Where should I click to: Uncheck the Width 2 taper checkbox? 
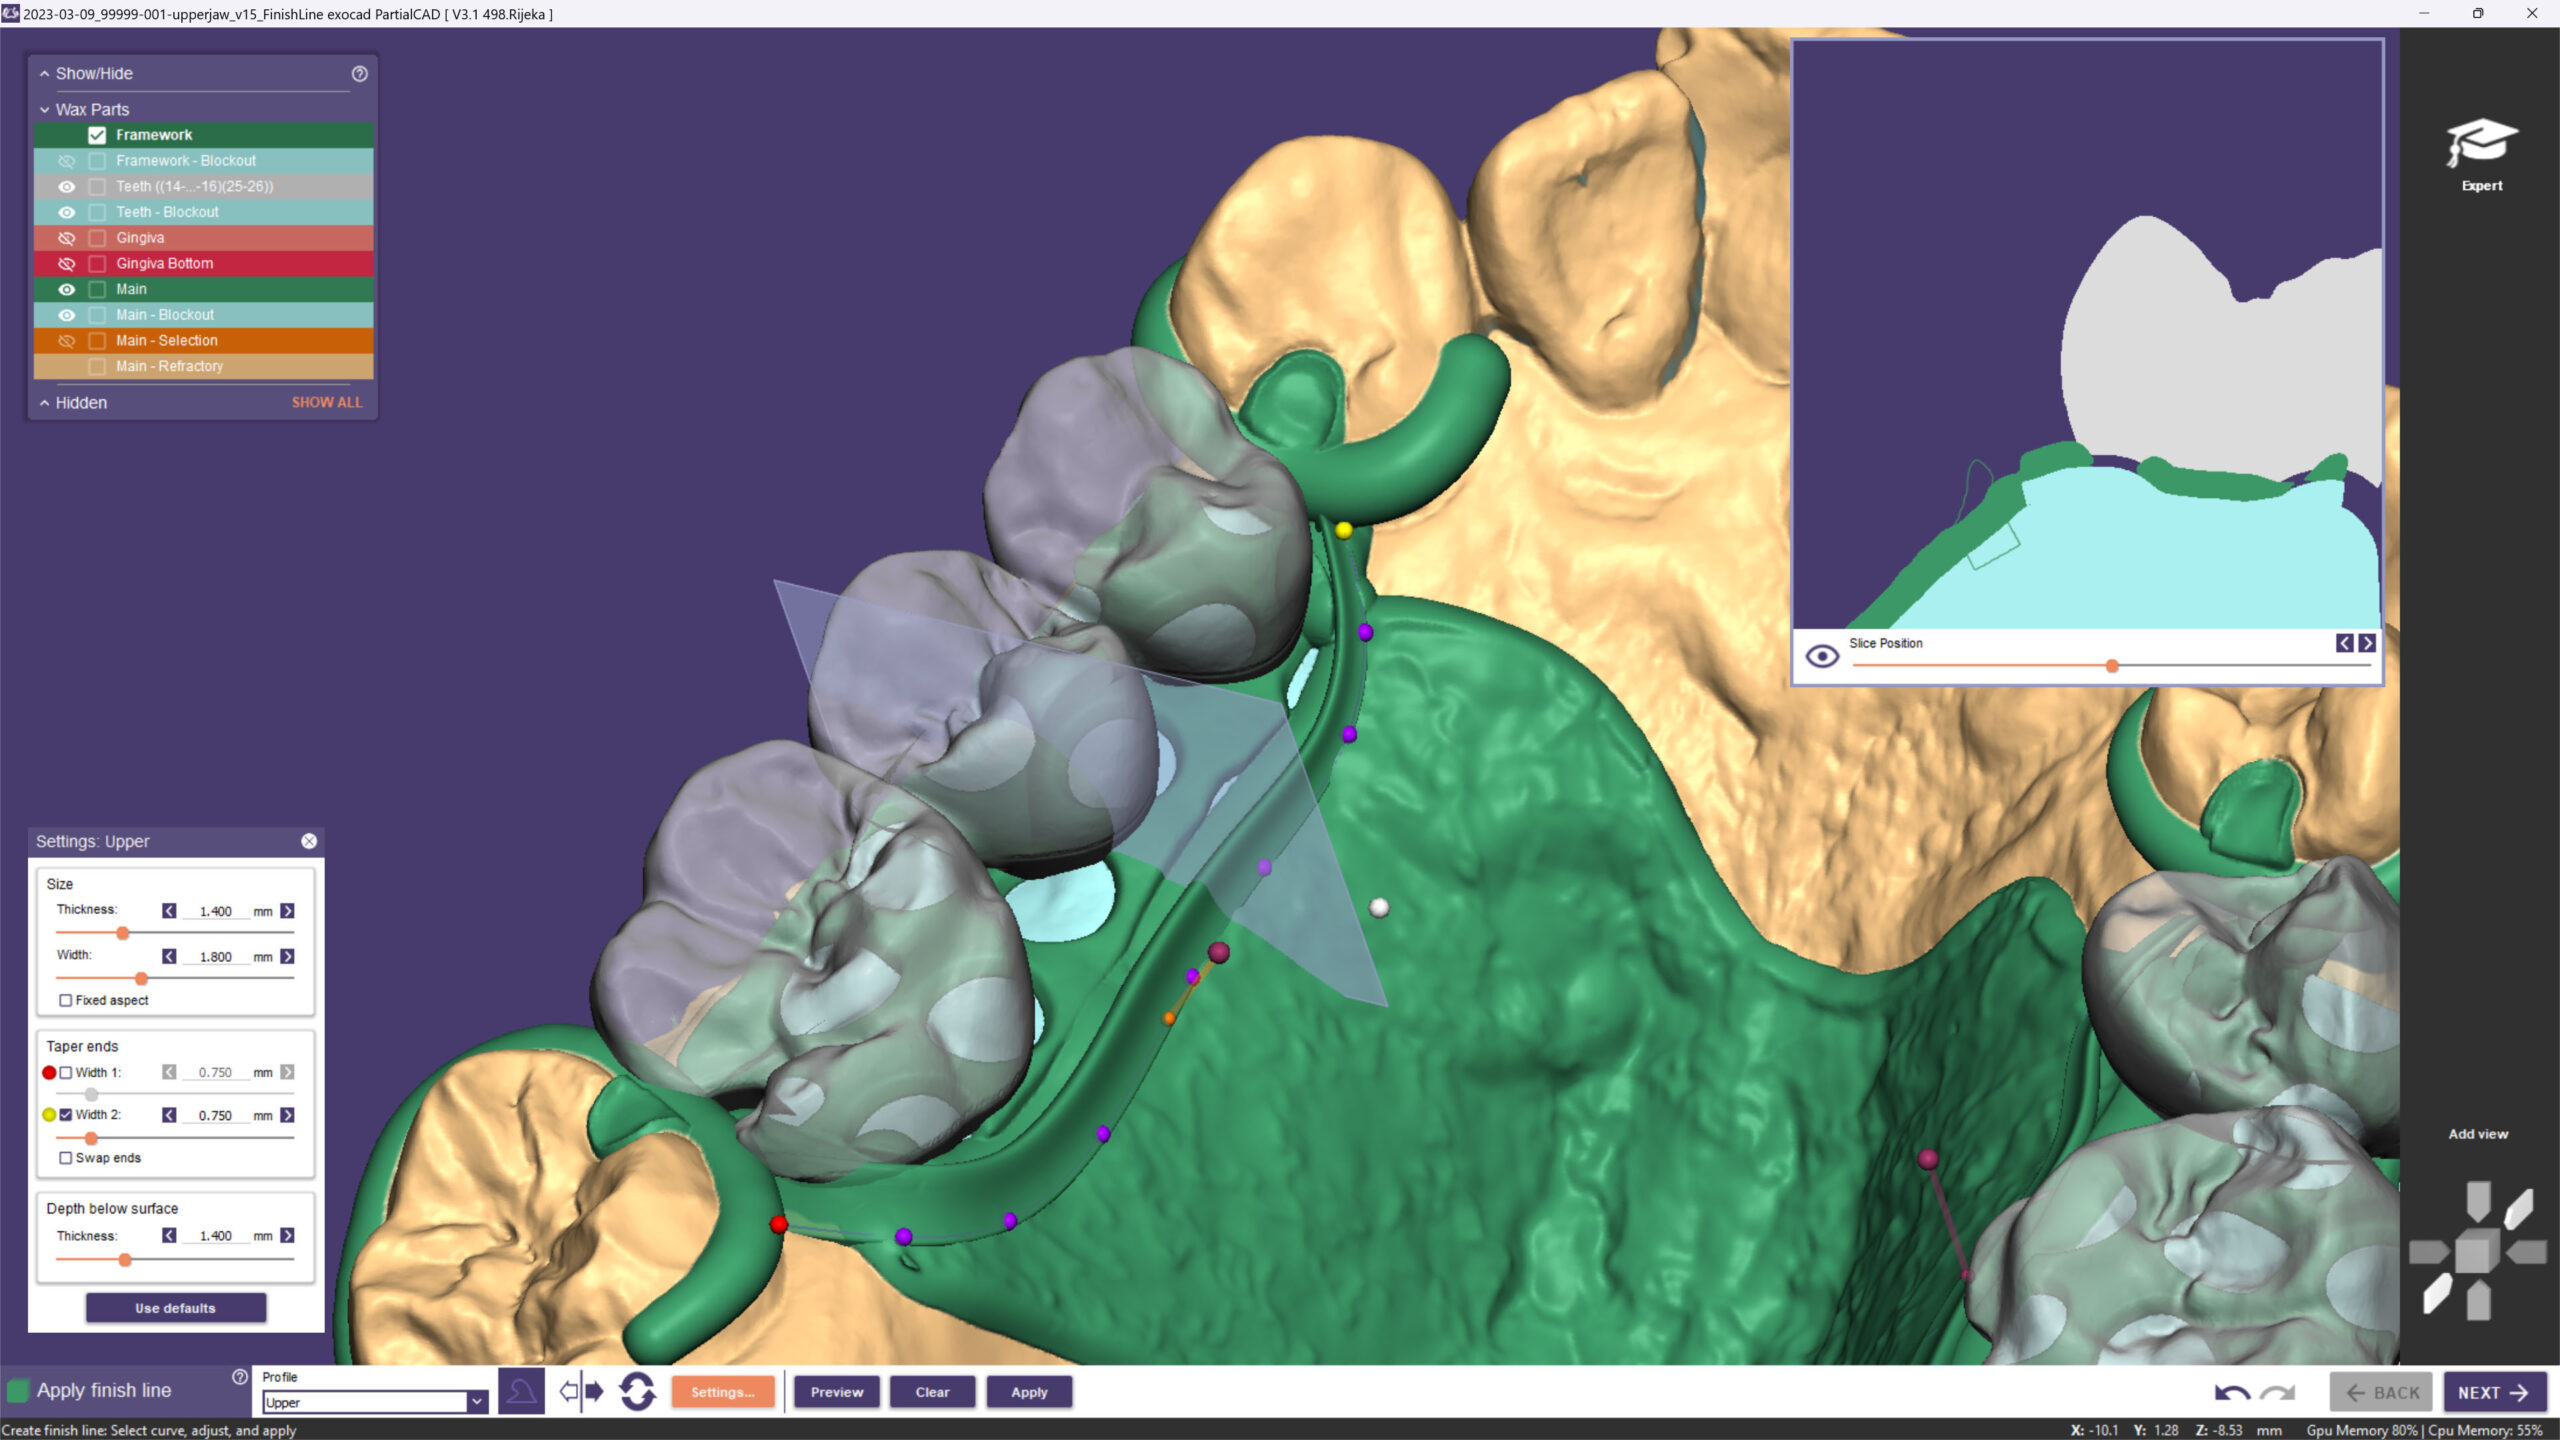(66, 1114)
